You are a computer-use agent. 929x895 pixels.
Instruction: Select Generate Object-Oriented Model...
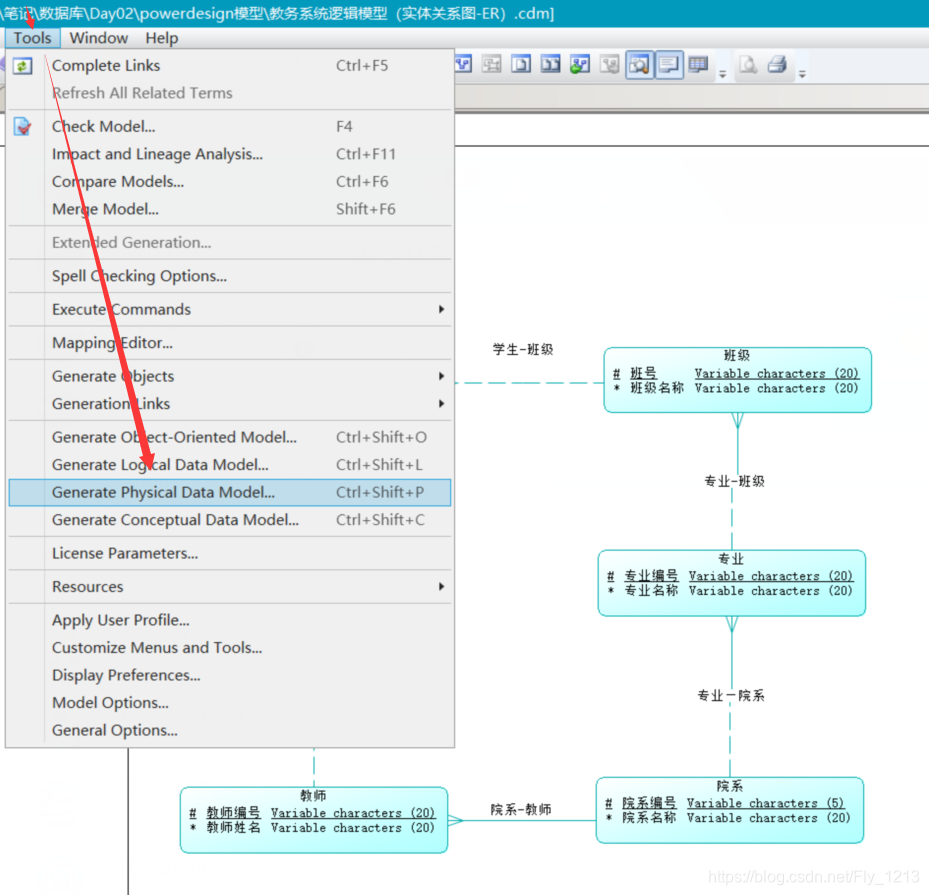pyautogui.click(x=230, y=437)
